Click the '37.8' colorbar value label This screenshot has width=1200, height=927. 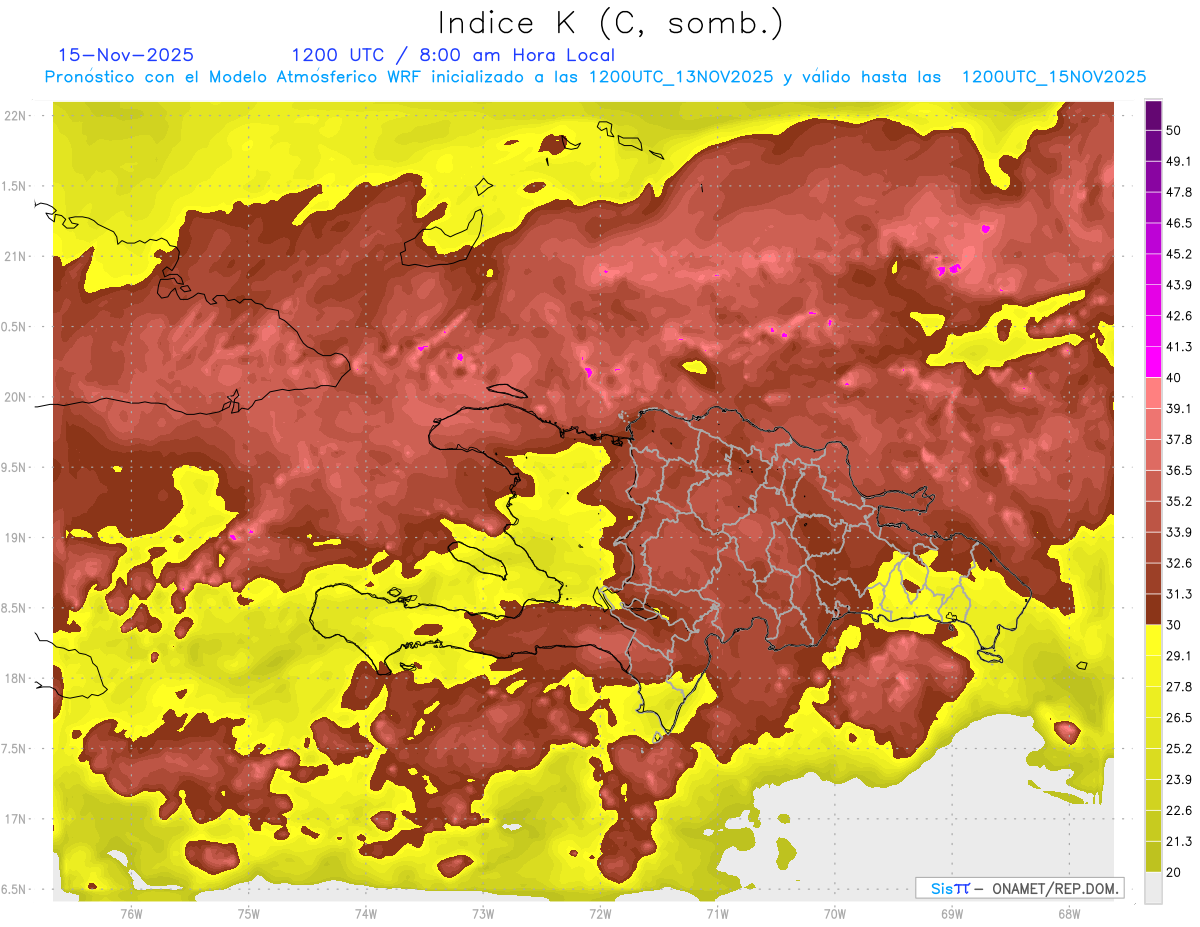(x=1179, y=440)
